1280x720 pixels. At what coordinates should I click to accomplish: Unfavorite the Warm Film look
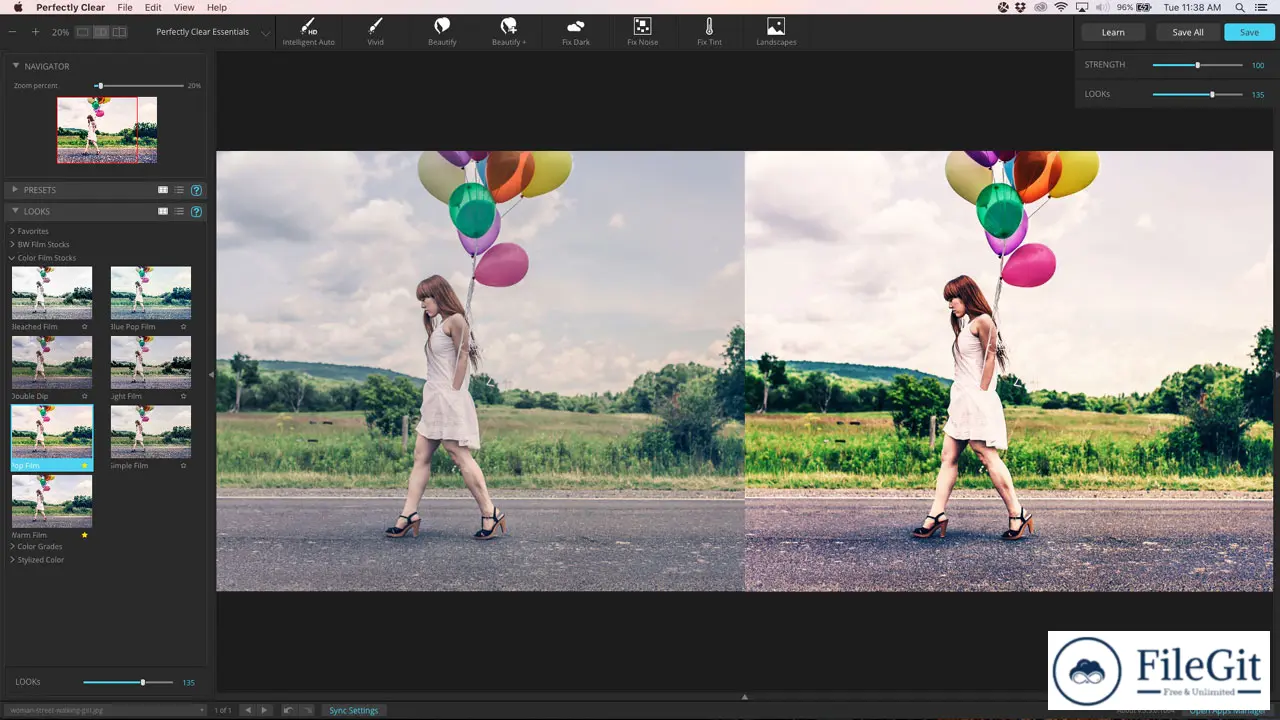point(85,535)
